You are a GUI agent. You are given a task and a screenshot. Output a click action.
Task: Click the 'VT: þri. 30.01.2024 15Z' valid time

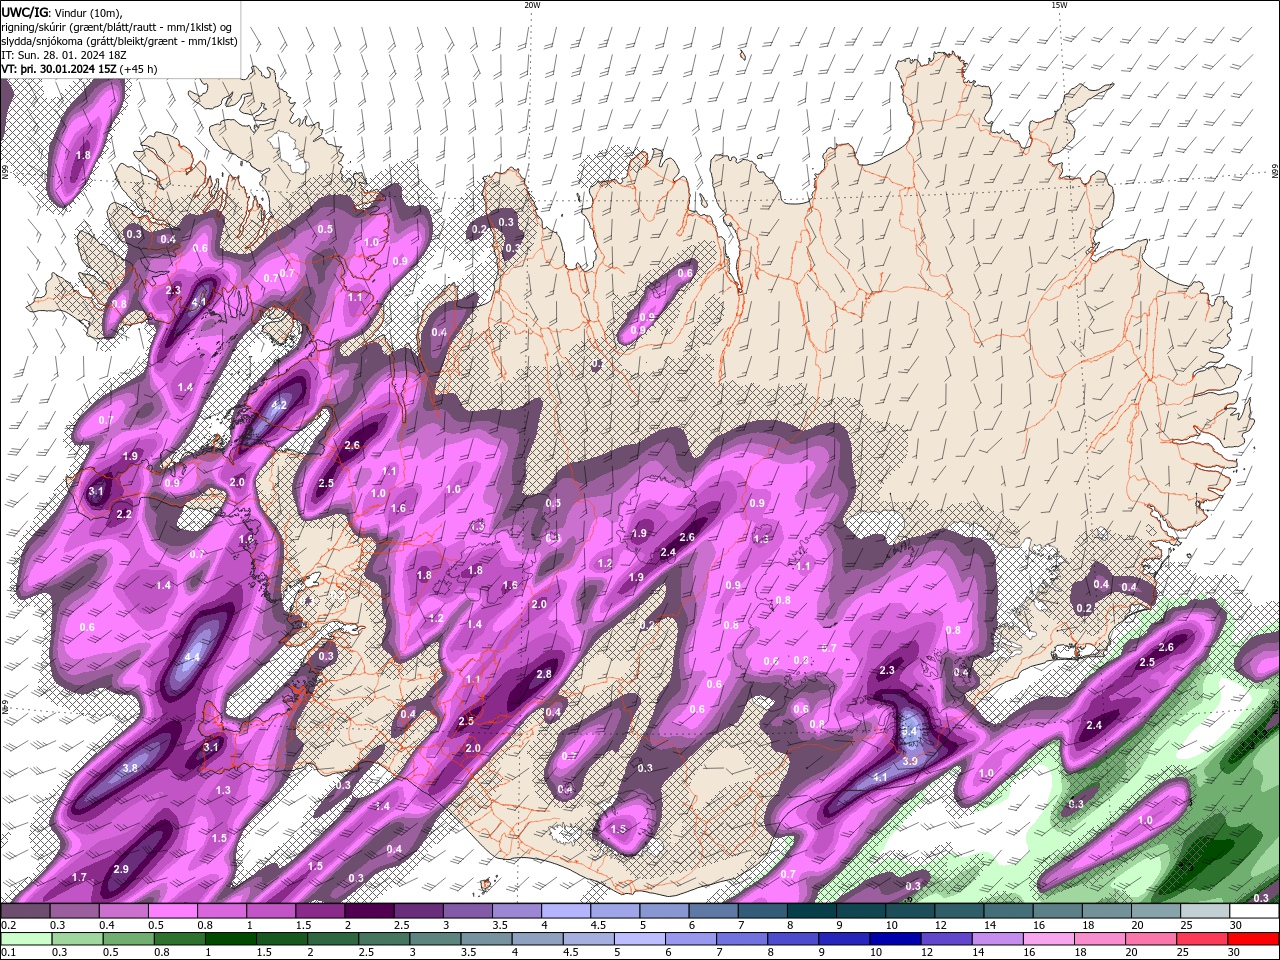point(60,69)
